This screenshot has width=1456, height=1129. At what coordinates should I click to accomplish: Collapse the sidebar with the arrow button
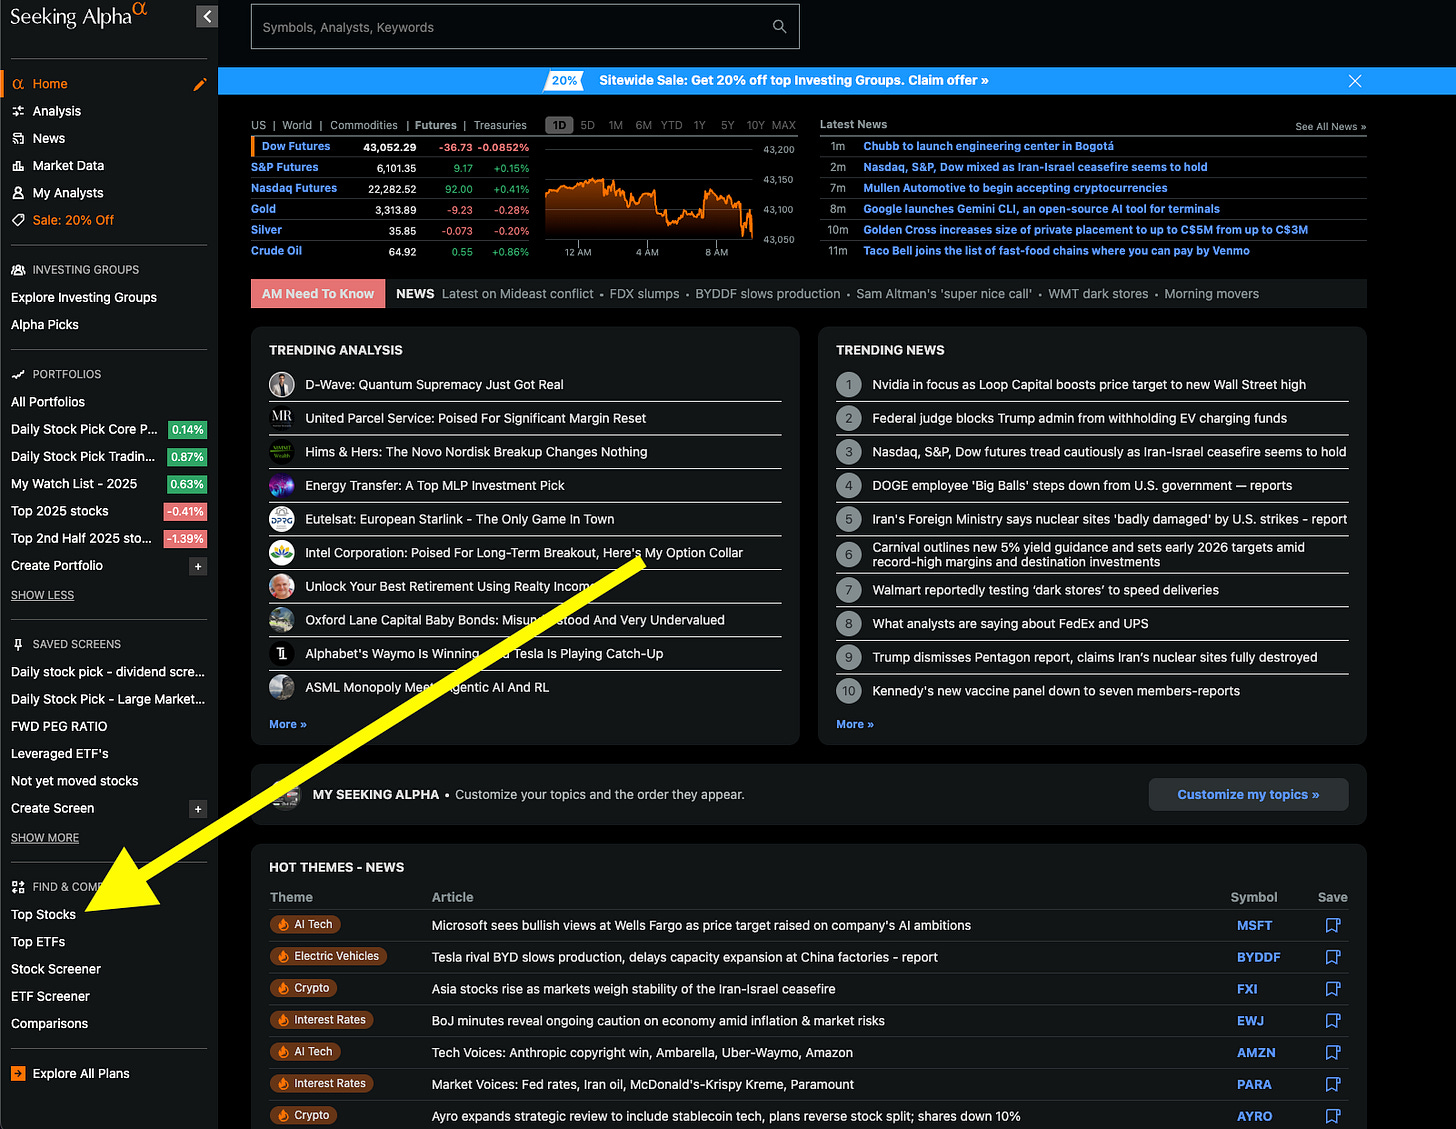tap(206, 16)
